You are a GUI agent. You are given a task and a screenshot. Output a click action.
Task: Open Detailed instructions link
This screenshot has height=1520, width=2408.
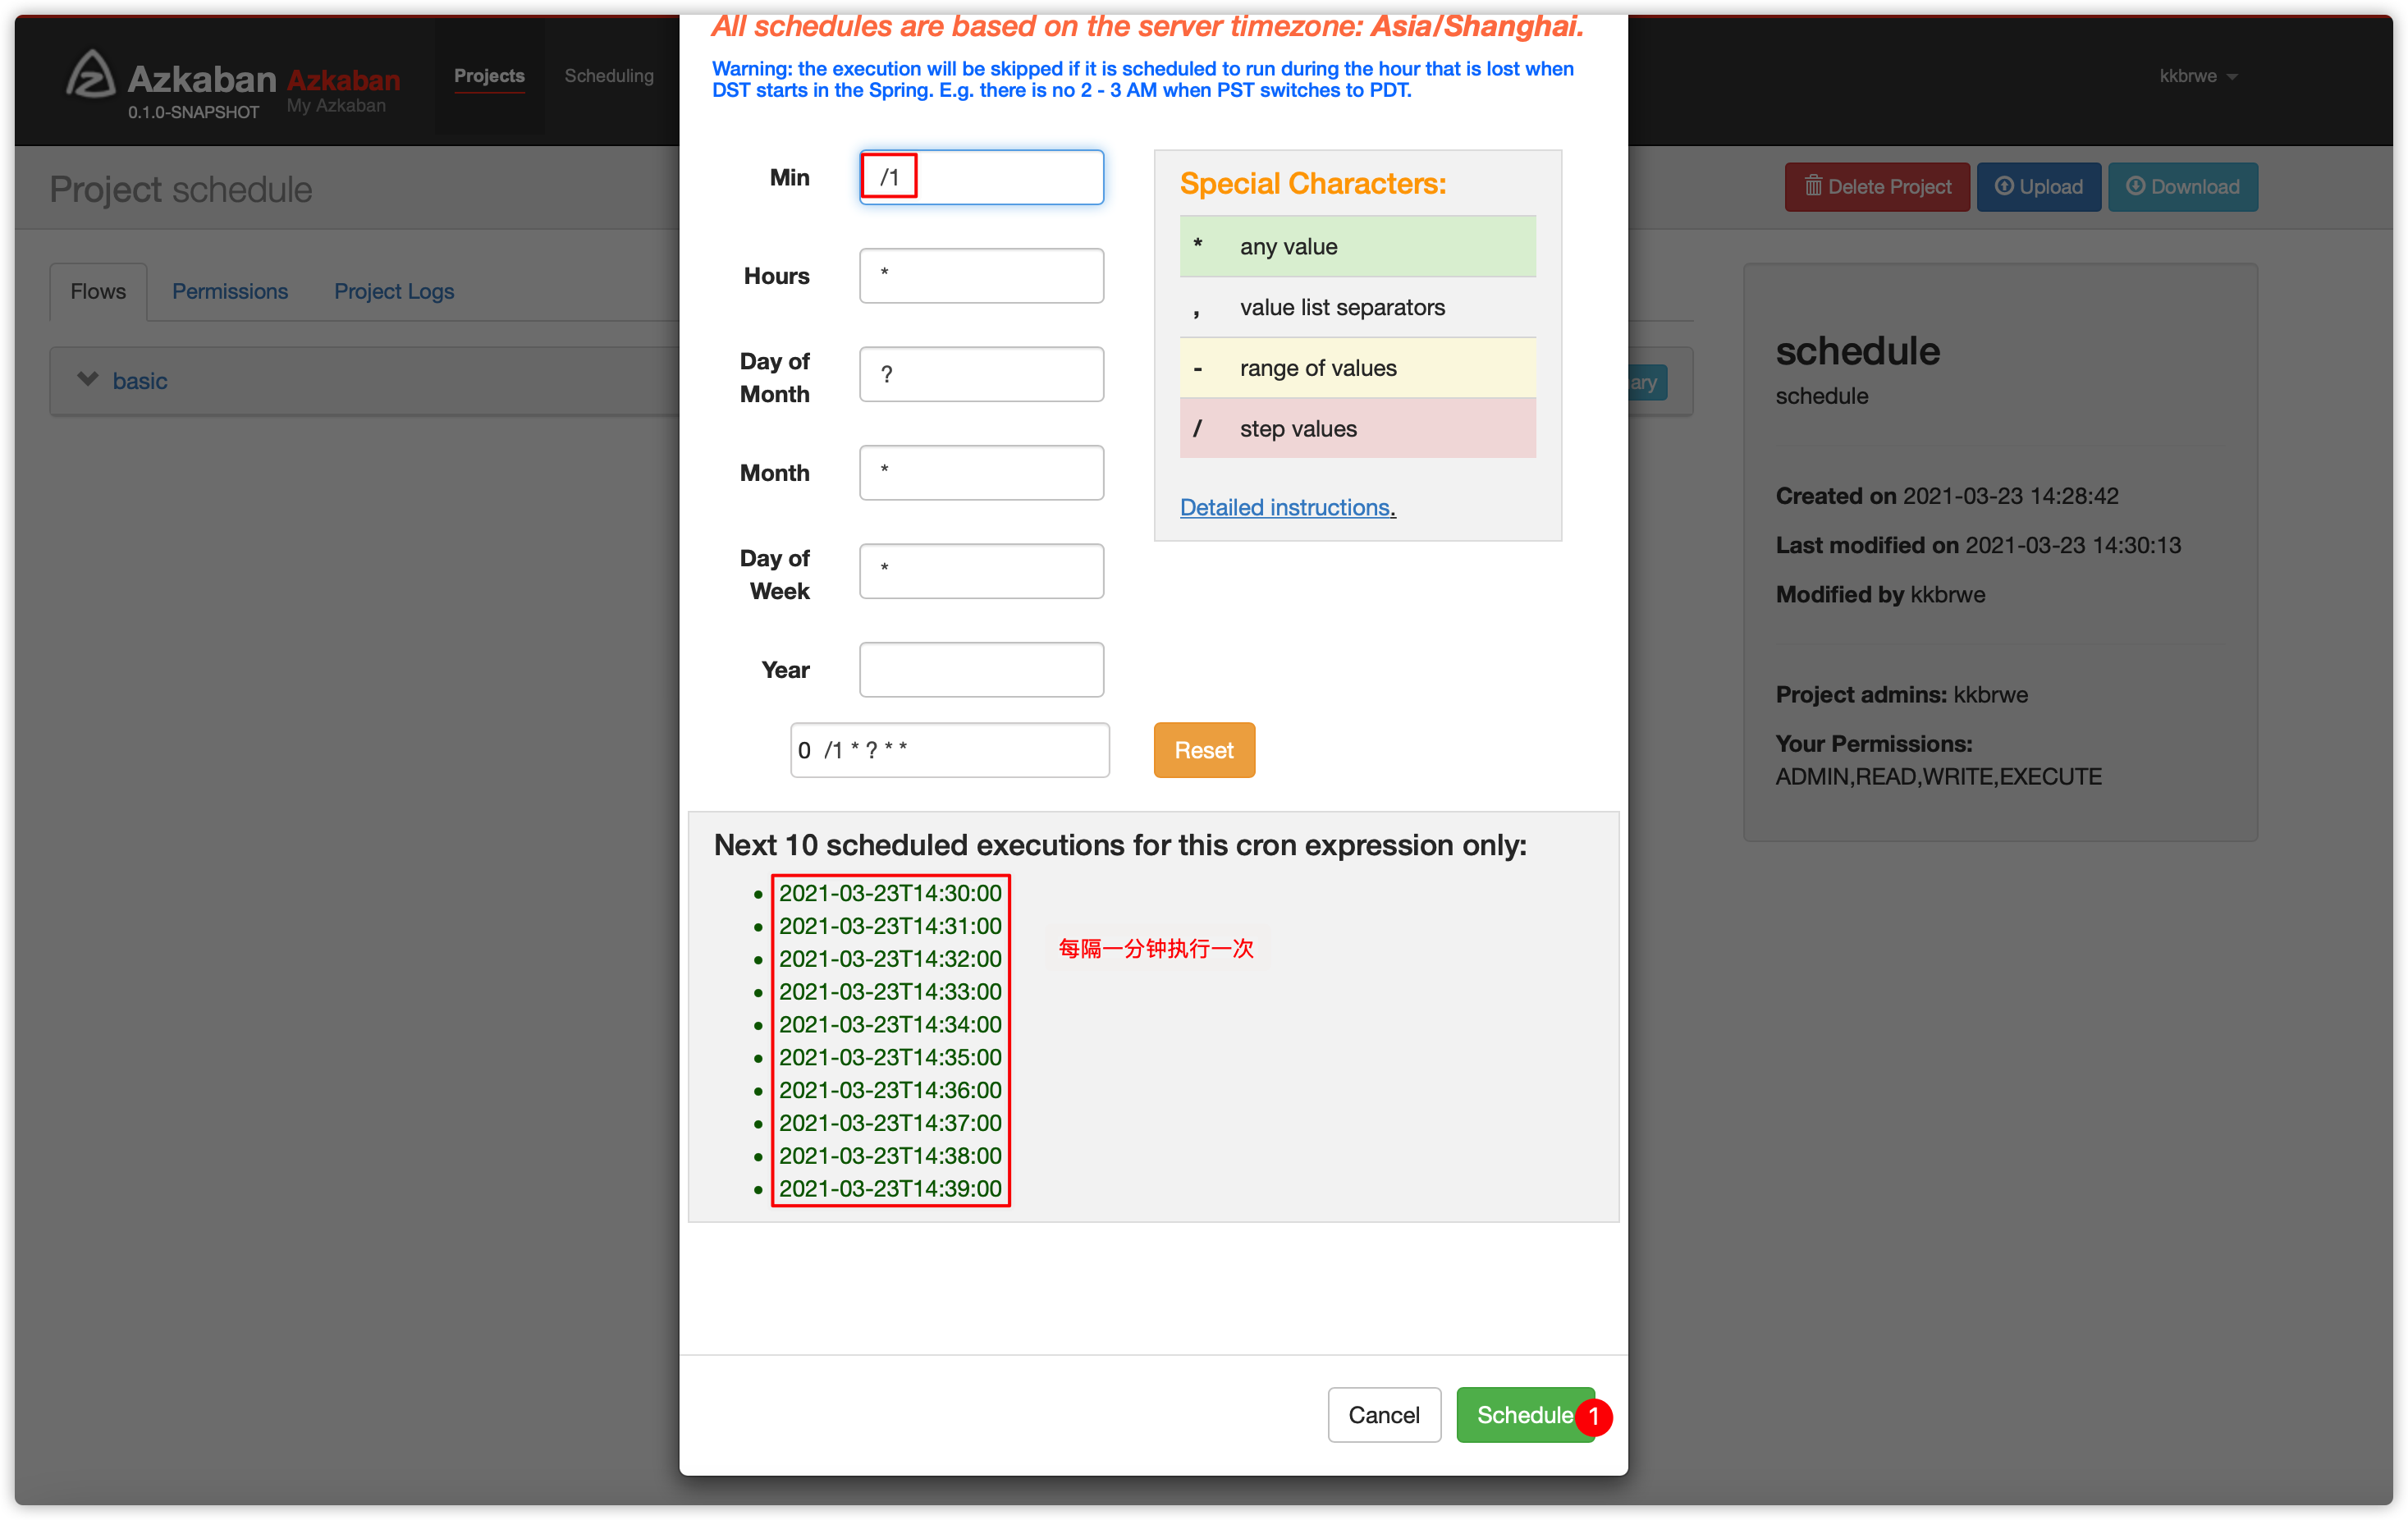tap(1287, 506)
